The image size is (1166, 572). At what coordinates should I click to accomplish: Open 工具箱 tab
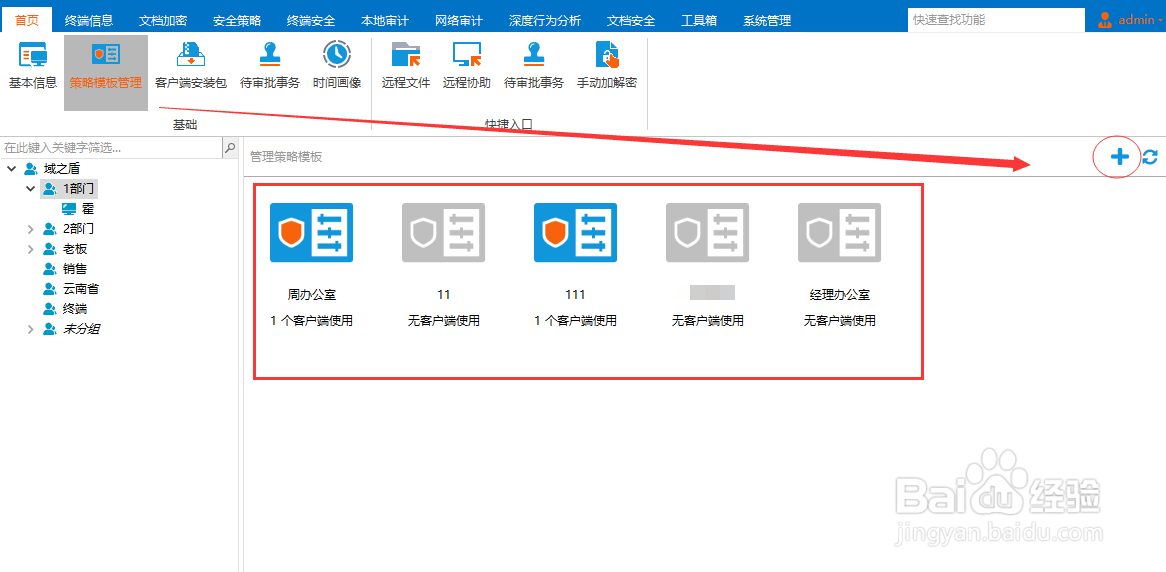(699, 21)
